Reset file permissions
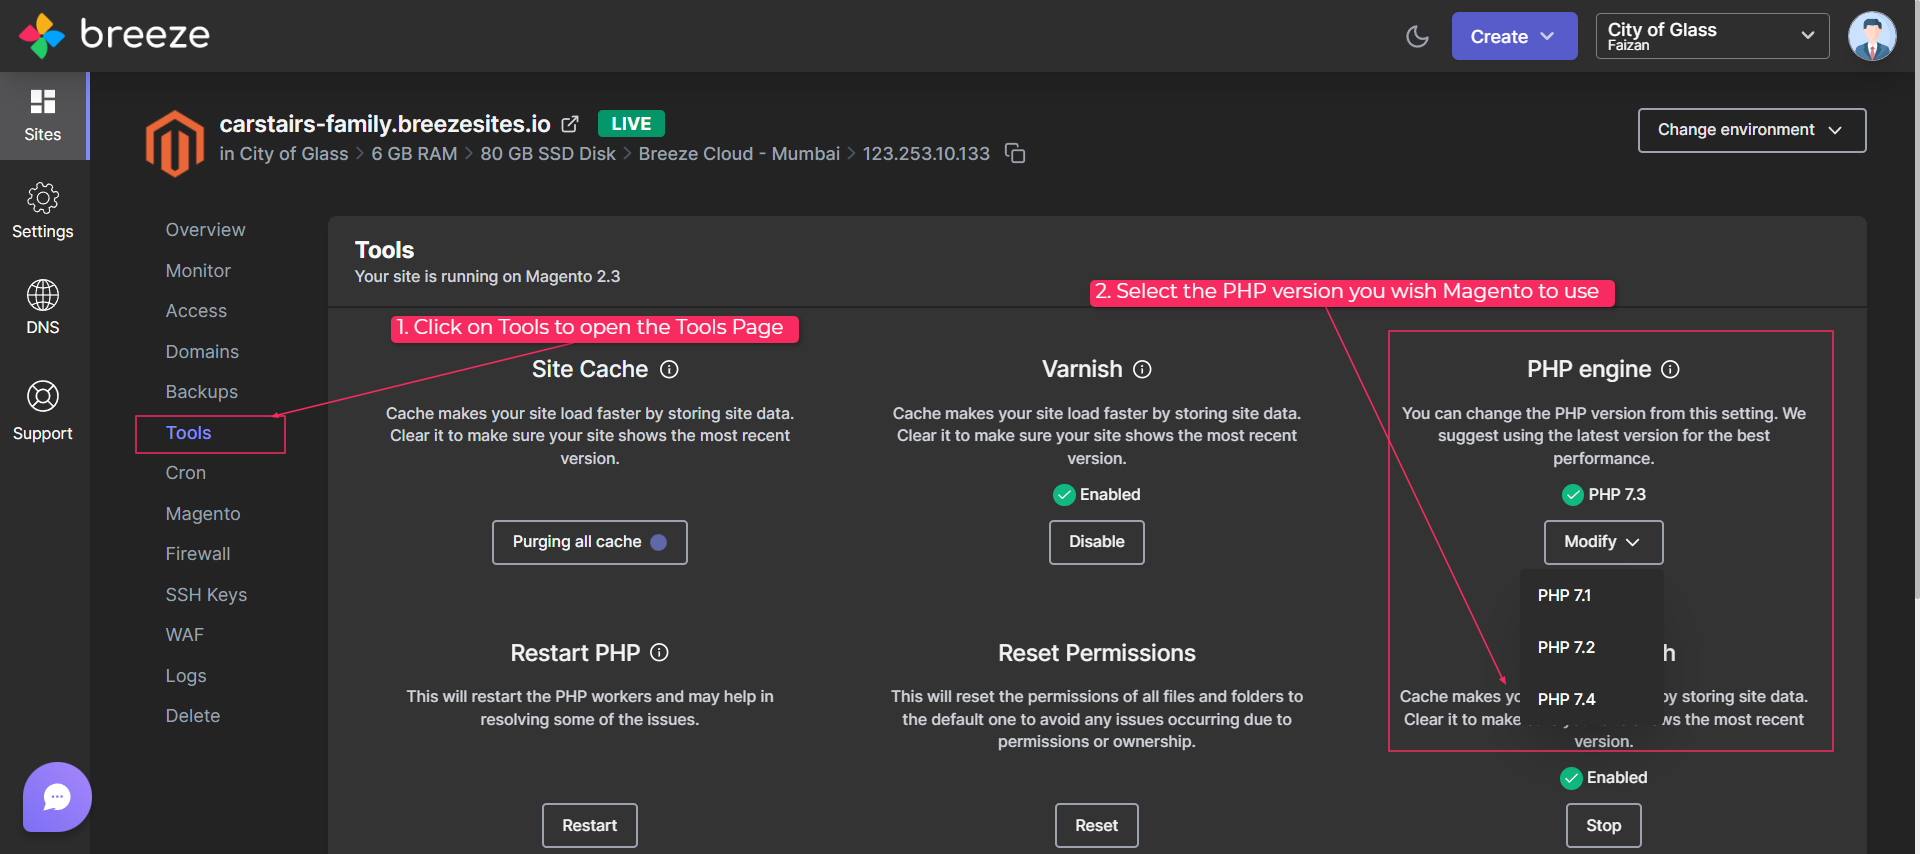This screenshot has height=854, width=1920. click(x=1096, y=826)
